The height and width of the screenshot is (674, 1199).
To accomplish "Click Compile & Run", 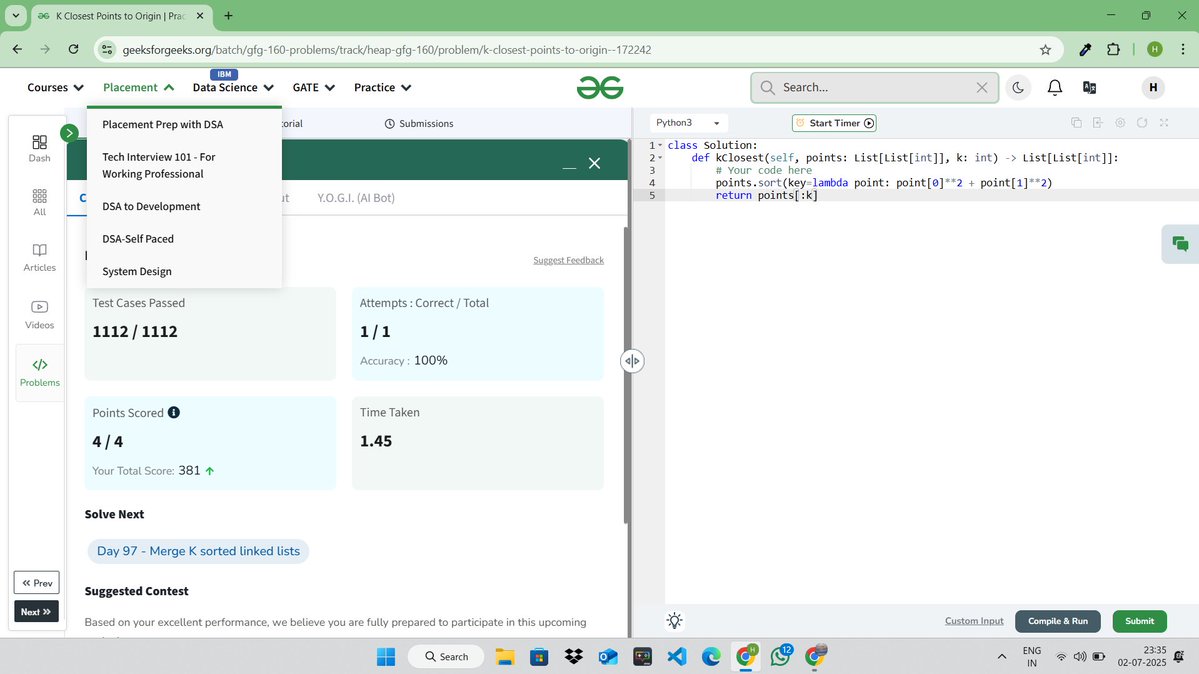I will coord(1058,621).
